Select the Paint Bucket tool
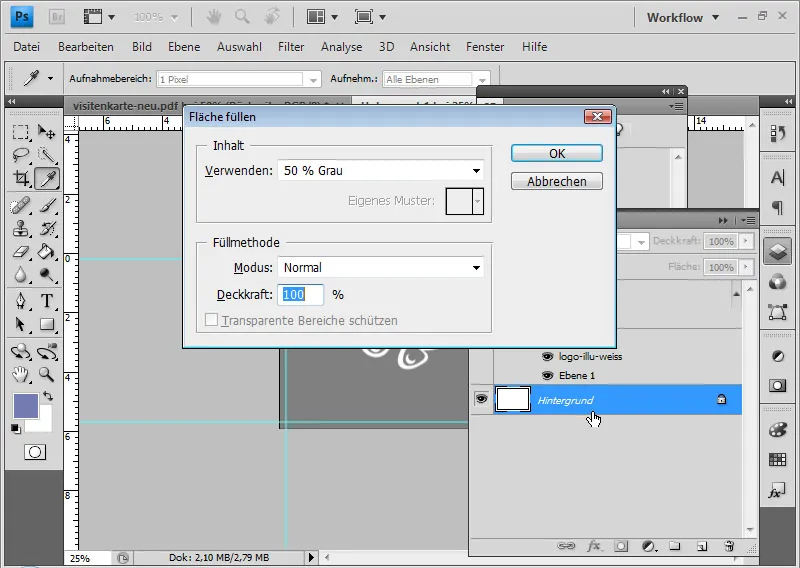 (x=47, y=252)
